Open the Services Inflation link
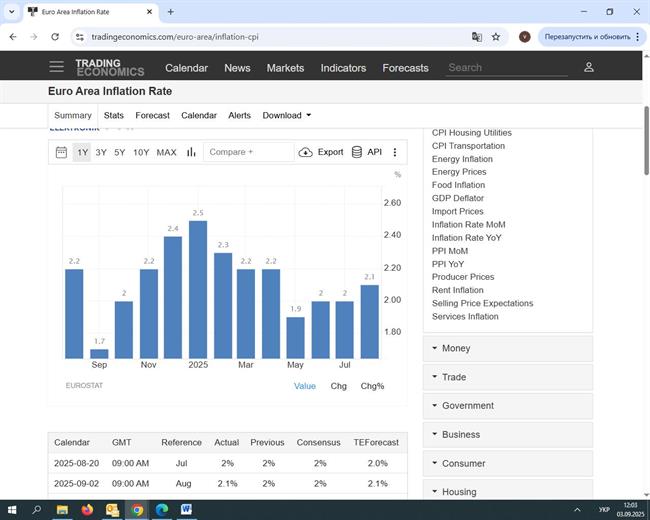The width and height of the screenshot is (650, 520). pyautogui.click(x=465, y=316)
